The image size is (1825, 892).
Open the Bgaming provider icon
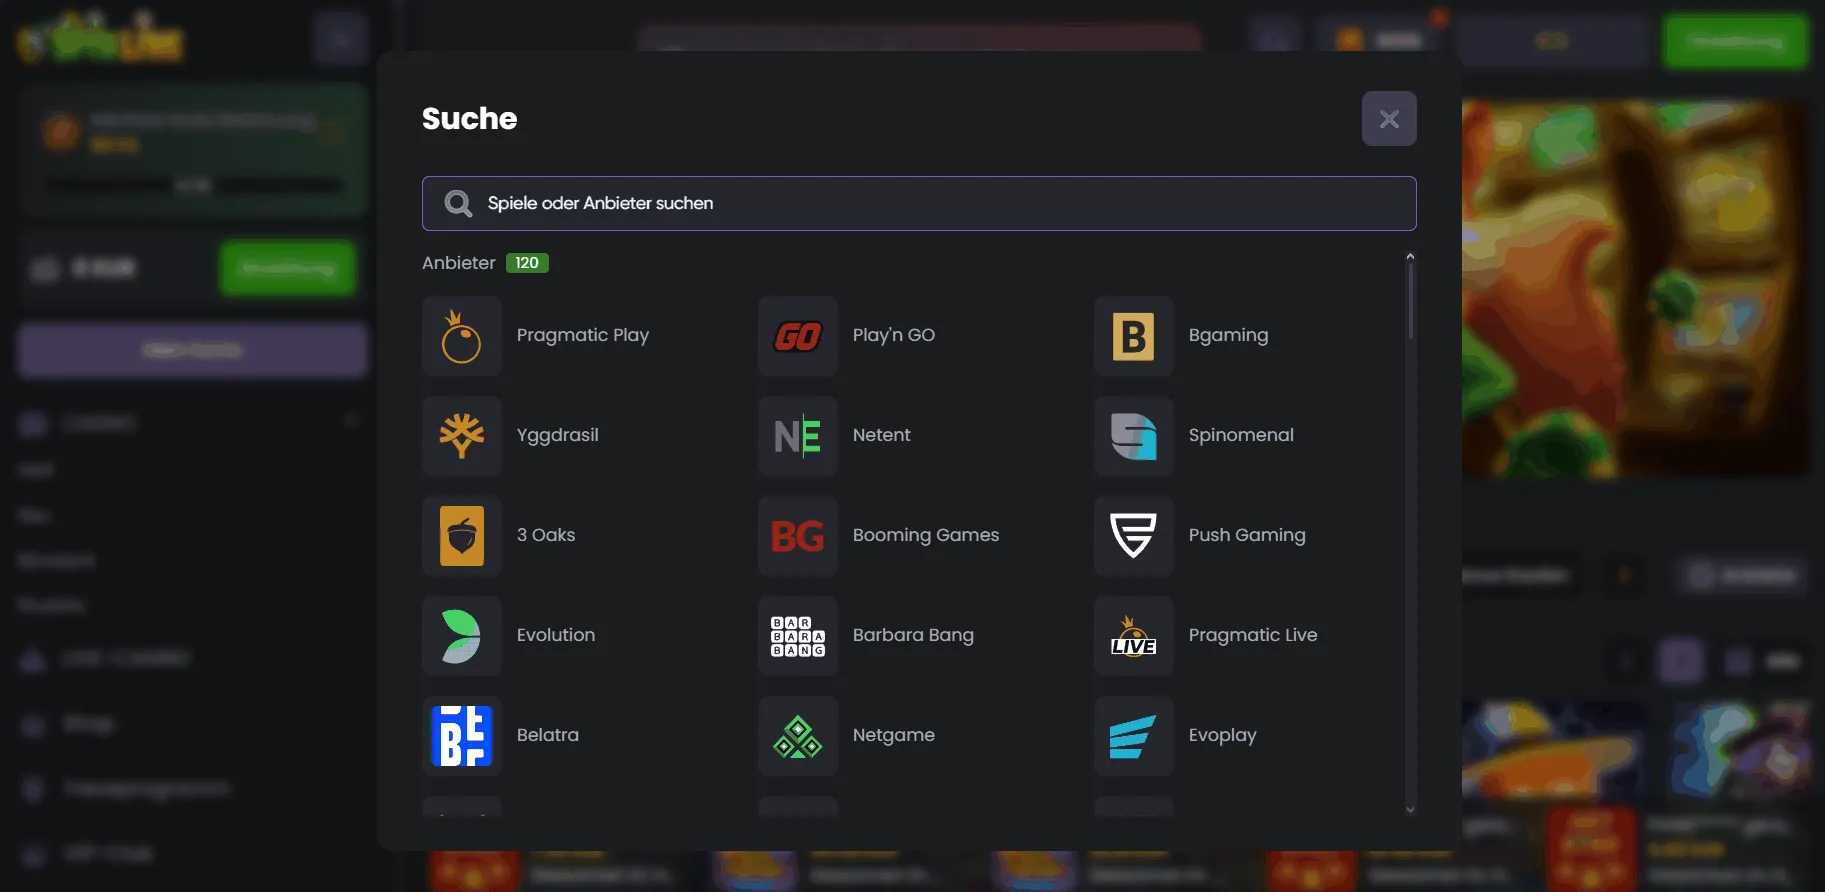click(1133, 336)
